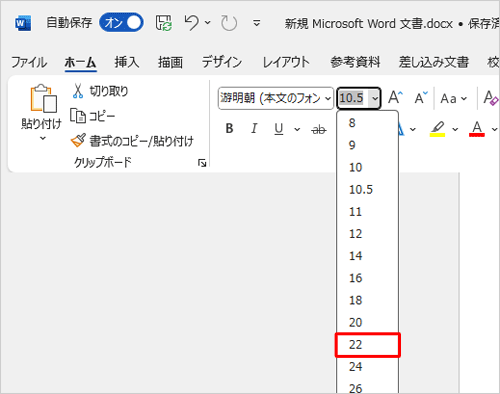Switch to the 挿入 tab
The height and width of the screenshot is (394, 500).
[x=127, y=62]
